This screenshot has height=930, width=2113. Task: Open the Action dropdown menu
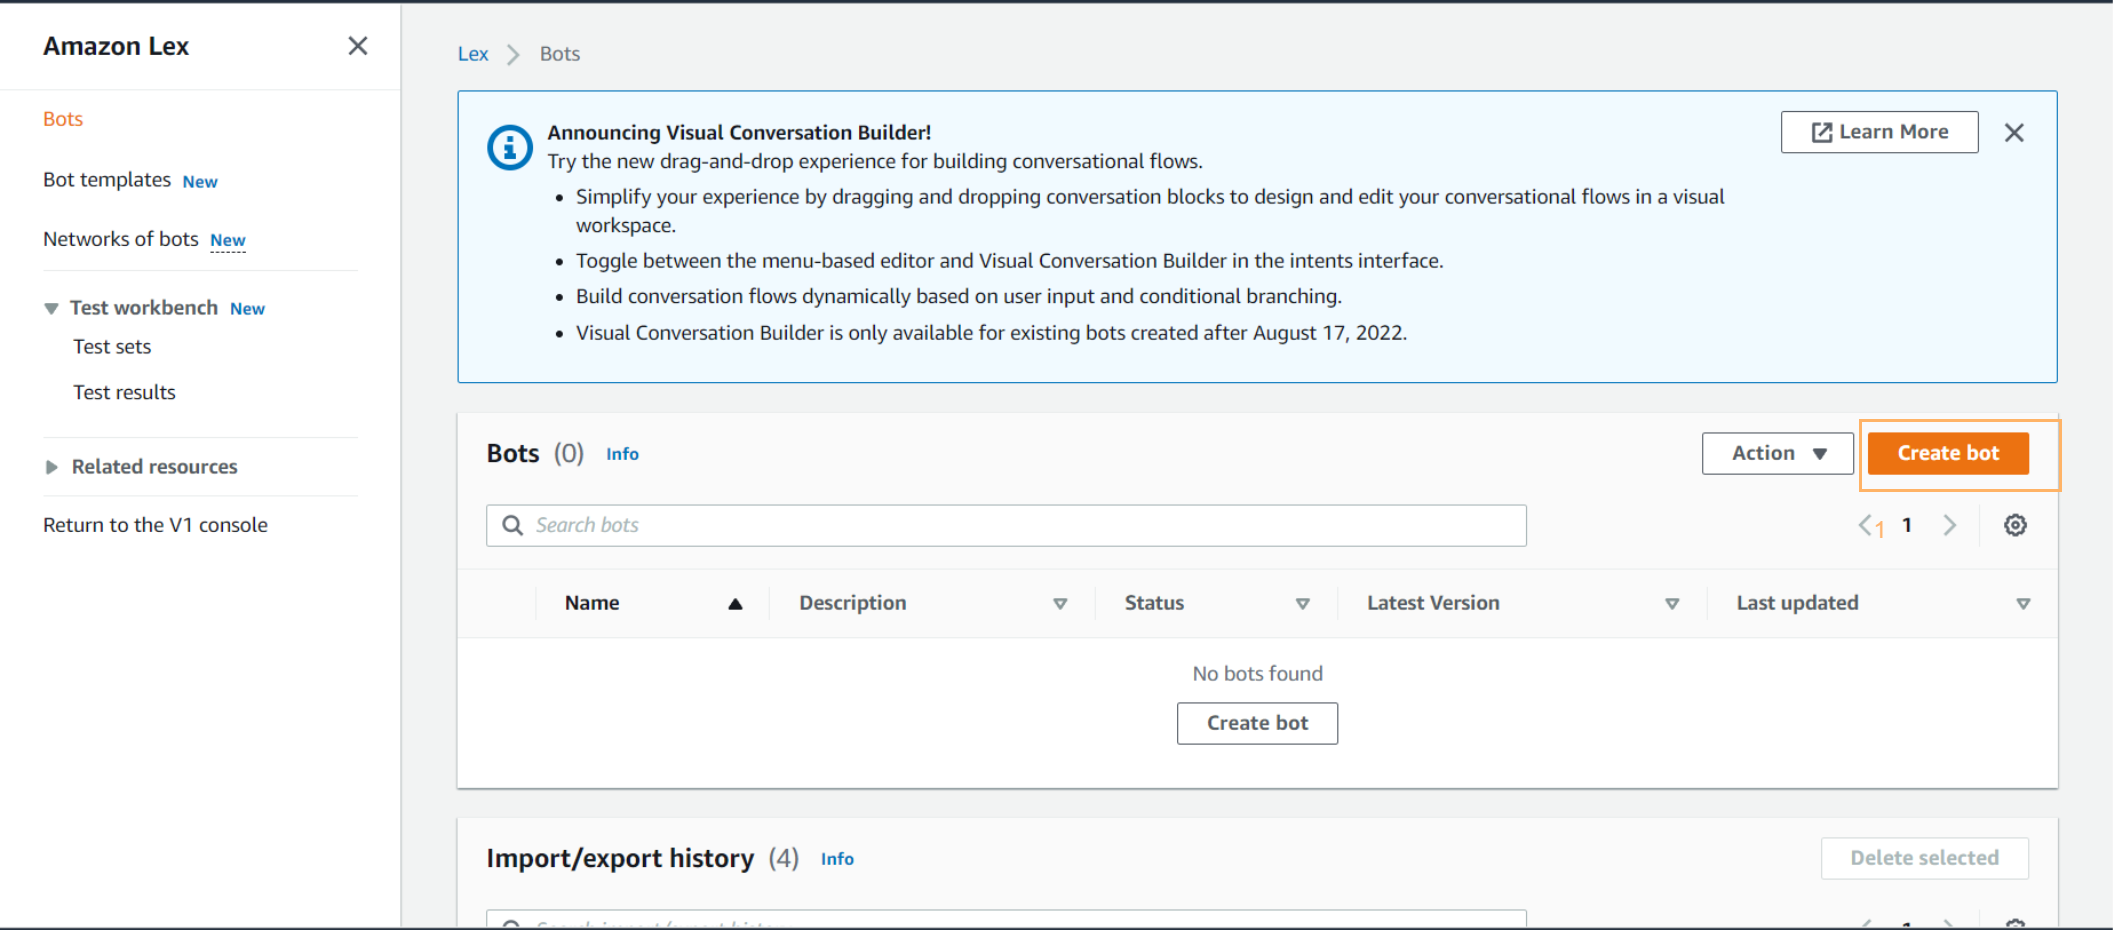pos(1777,453)
